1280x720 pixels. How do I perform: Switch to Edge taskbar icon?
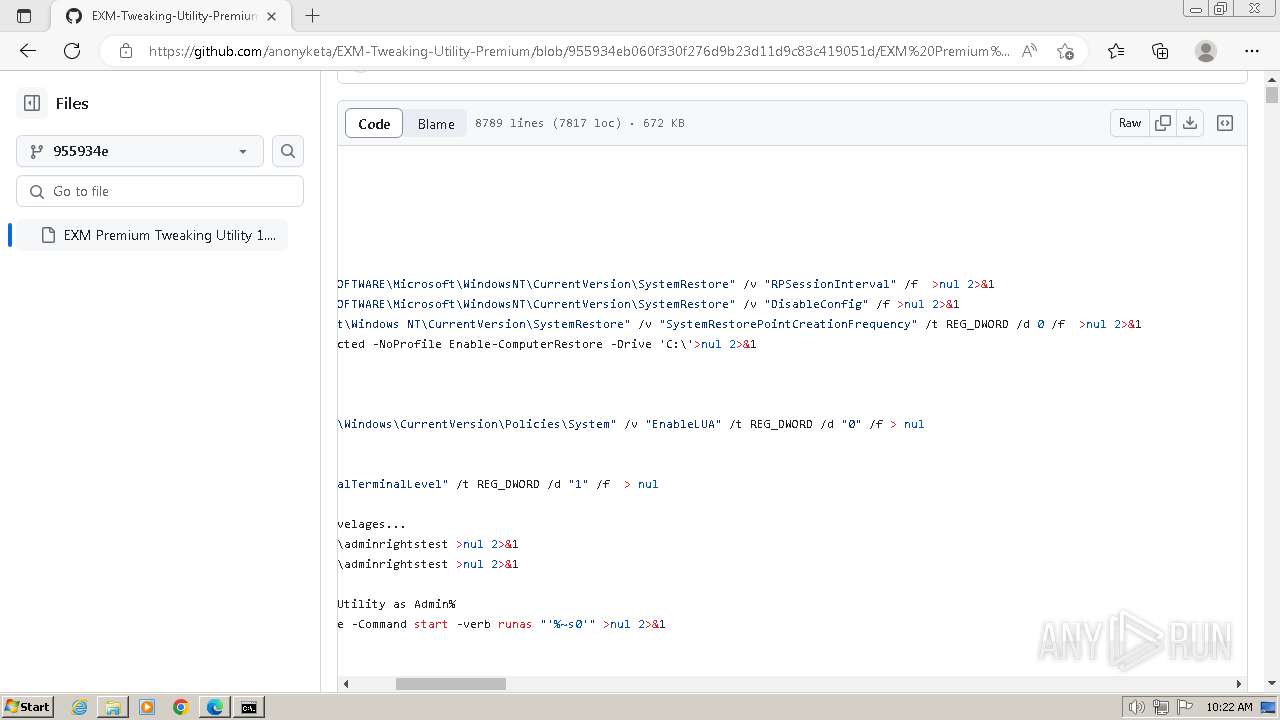(x=215, y=707)
